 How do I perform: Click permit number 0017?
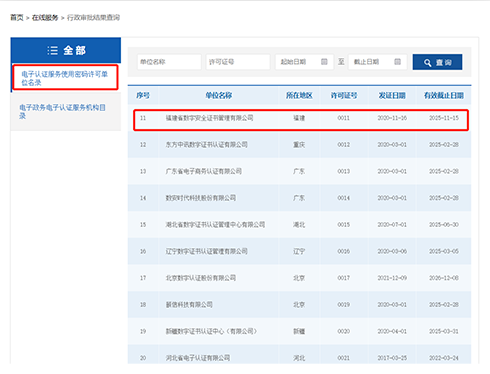pyautogui.click(x=343, y=278)
